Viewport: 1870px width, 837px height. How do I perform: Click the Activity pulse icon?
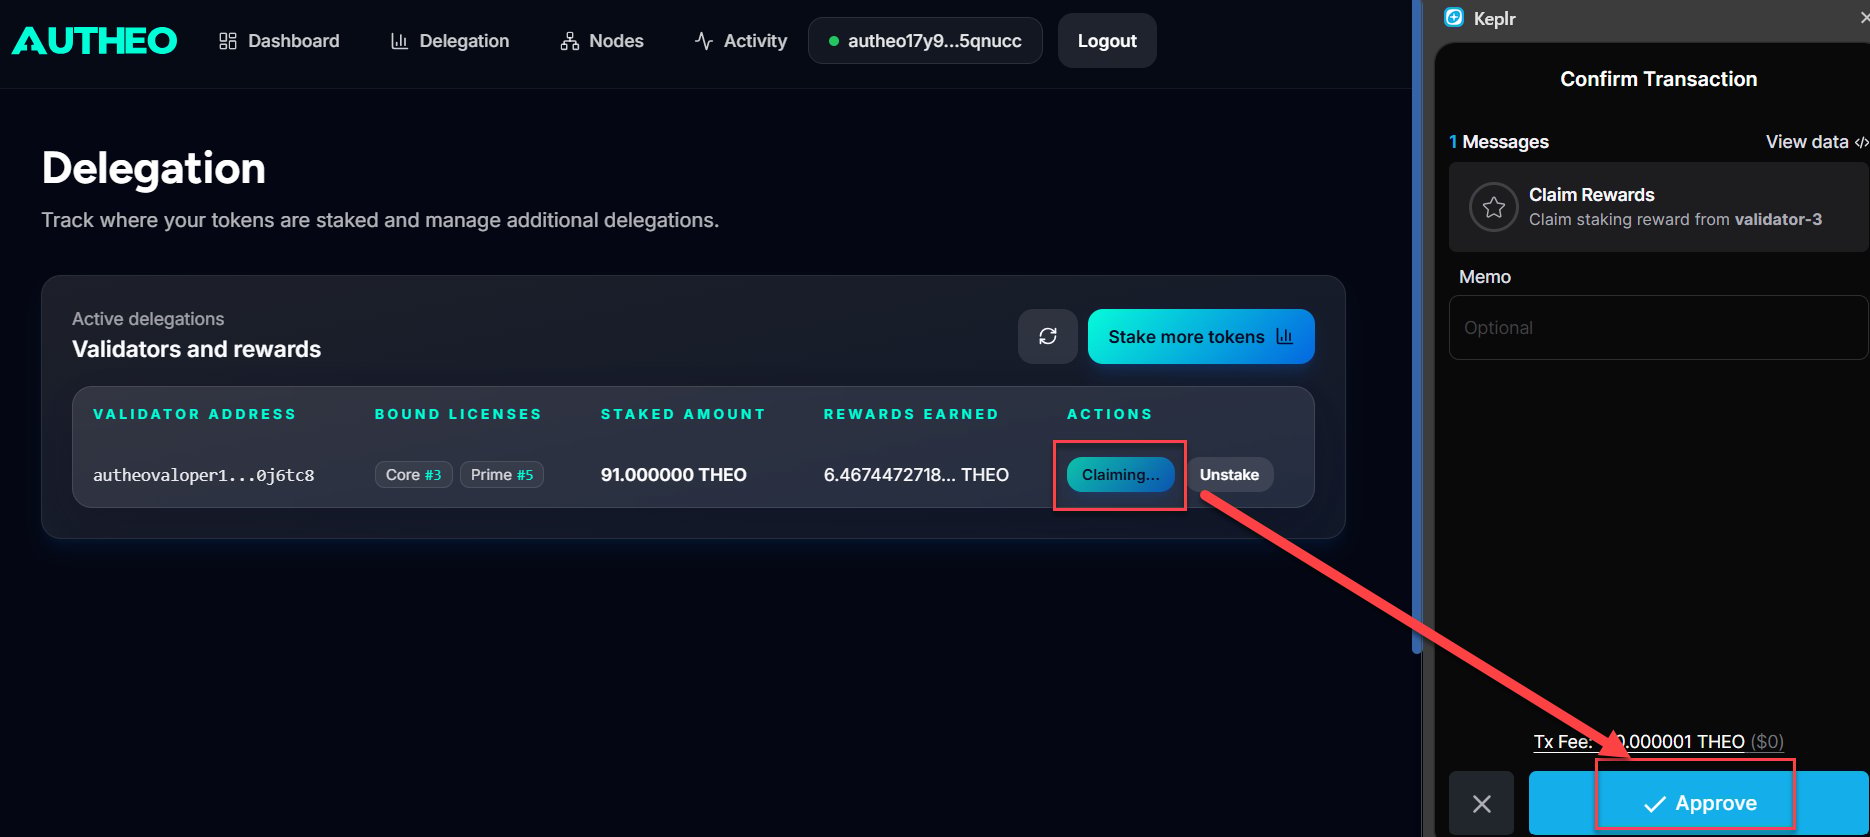(704, 41)
